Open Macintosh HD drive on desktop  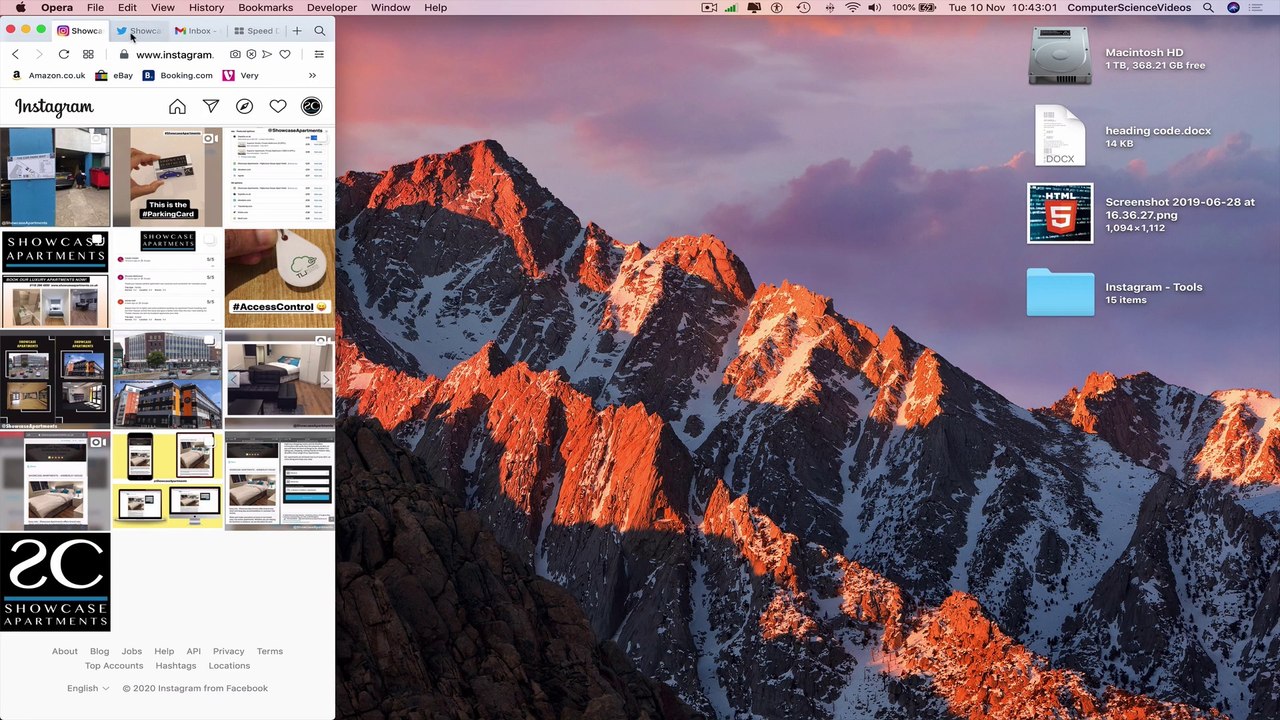tap(1060, 56)
